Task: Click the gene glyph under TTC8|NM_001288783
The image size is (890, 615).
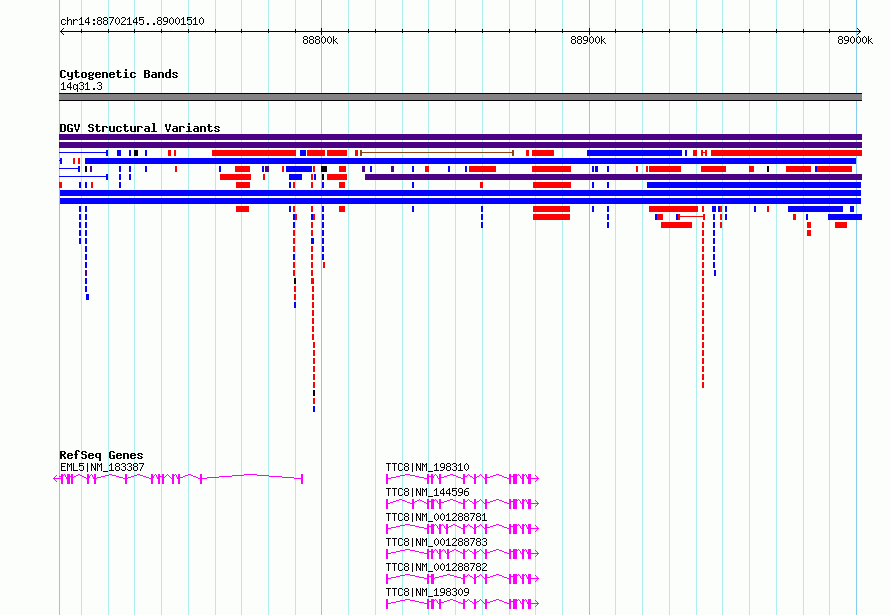Action: tap(462, 554)
